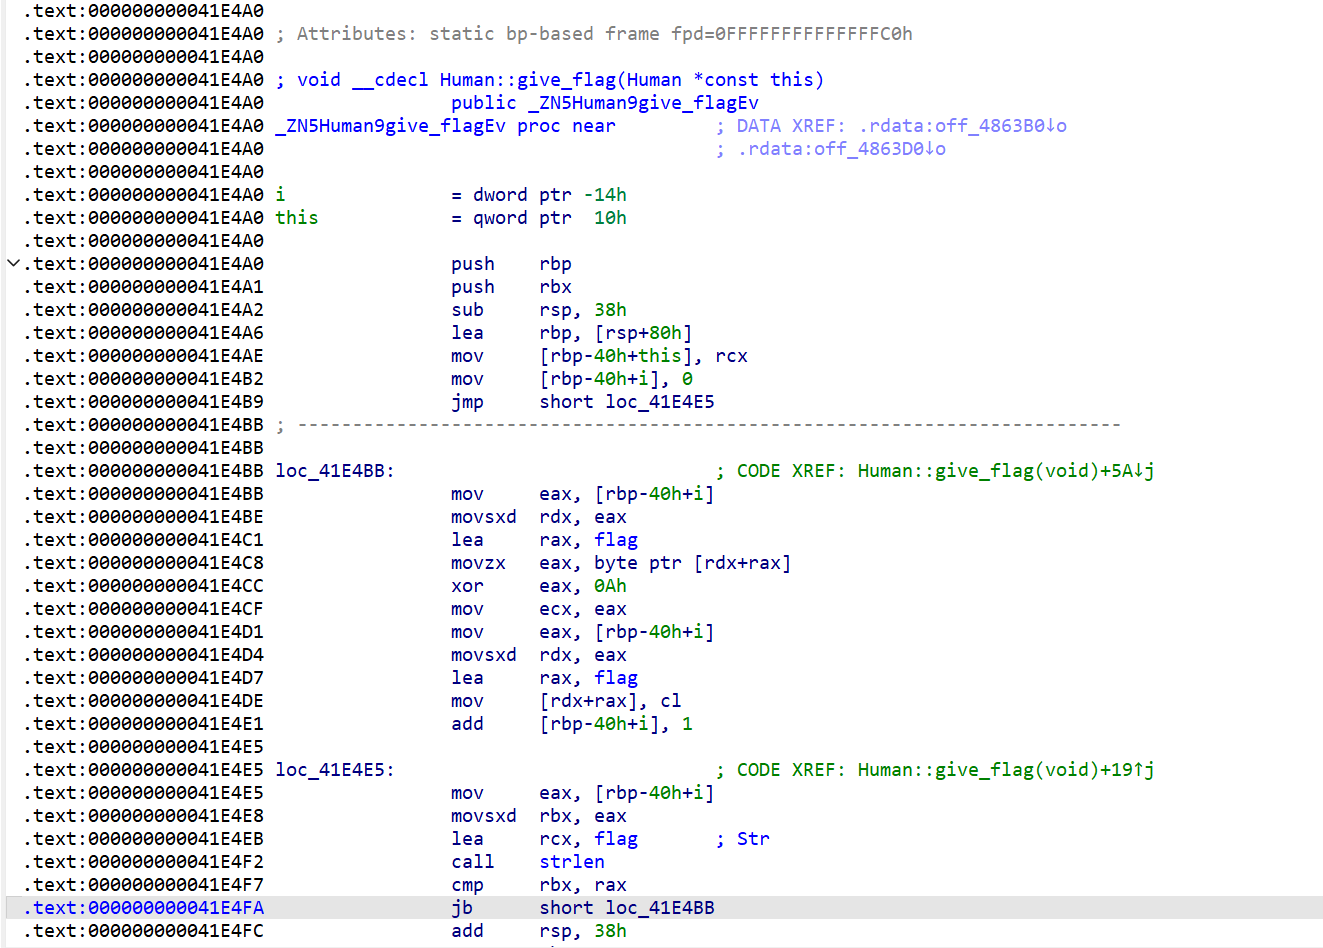This screenshot has height=948, width=1323.
Task: Open the strlen call target
Action: coord(572,862)
